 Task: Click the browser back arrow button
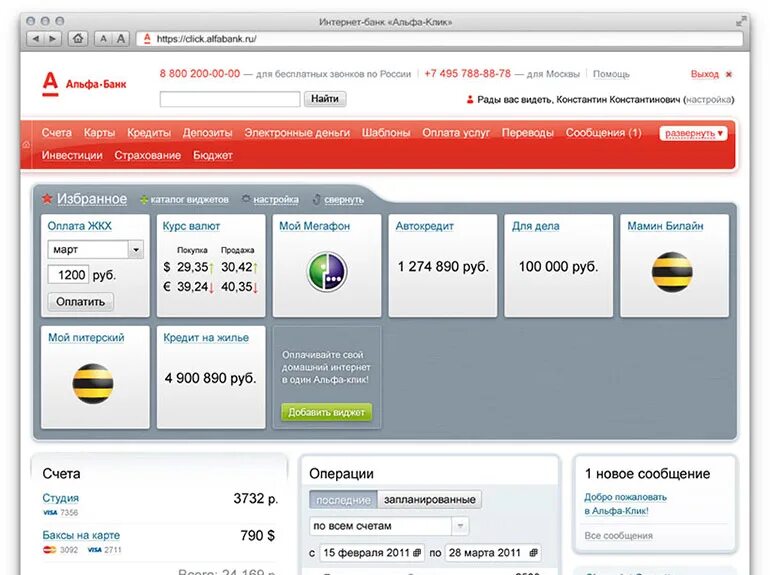[x=35, y=38]
